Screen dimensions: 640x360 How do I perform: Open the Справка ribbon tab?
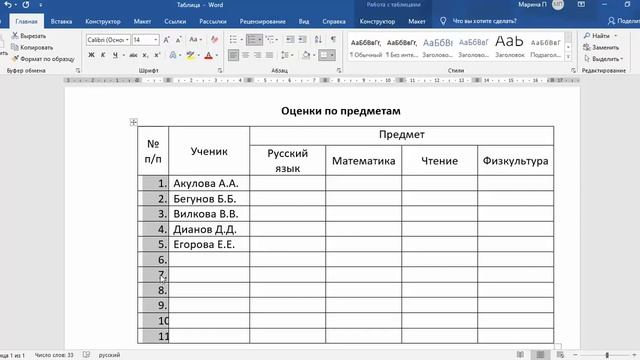tap(334, 21)
